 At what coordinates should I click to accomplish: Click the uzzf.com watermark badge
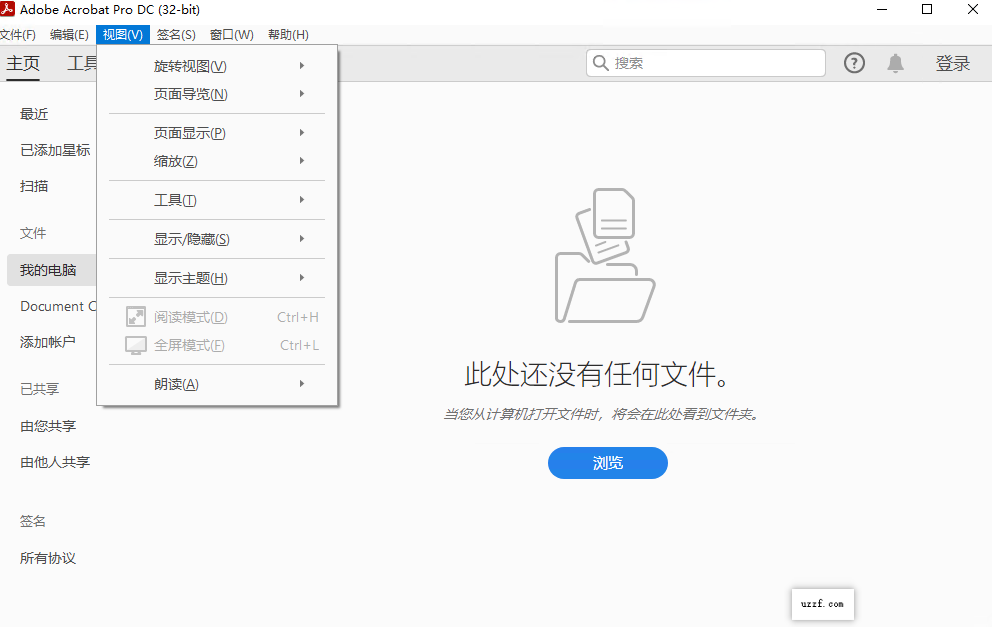[x=822, y=604]
